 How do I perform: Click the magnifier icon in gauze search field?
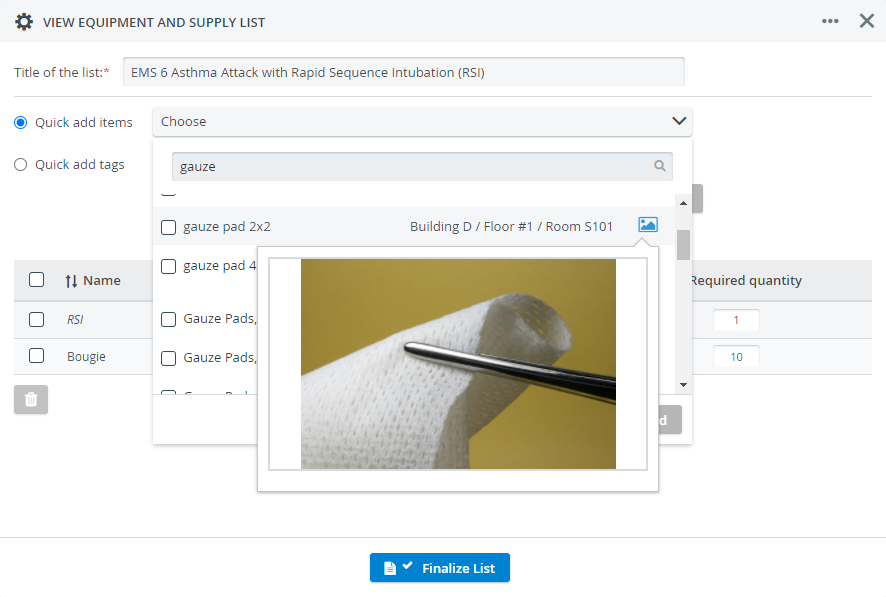pos(659,165)
